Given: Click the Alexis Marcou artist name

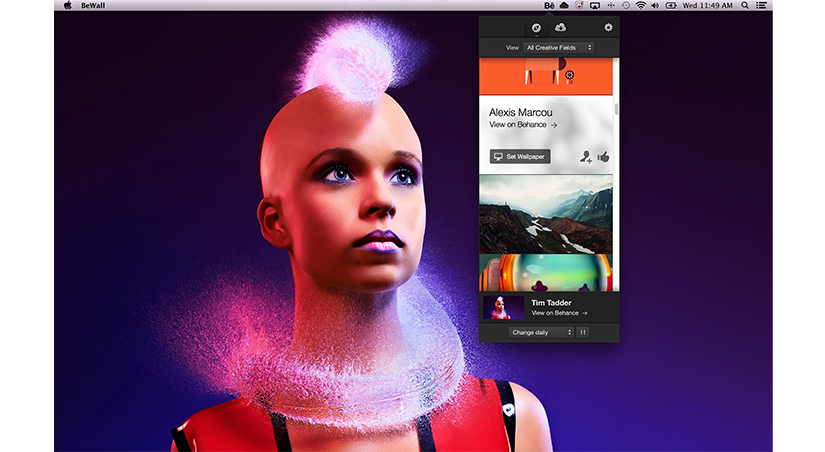Looking at the screenshot, I should [520, 112].
